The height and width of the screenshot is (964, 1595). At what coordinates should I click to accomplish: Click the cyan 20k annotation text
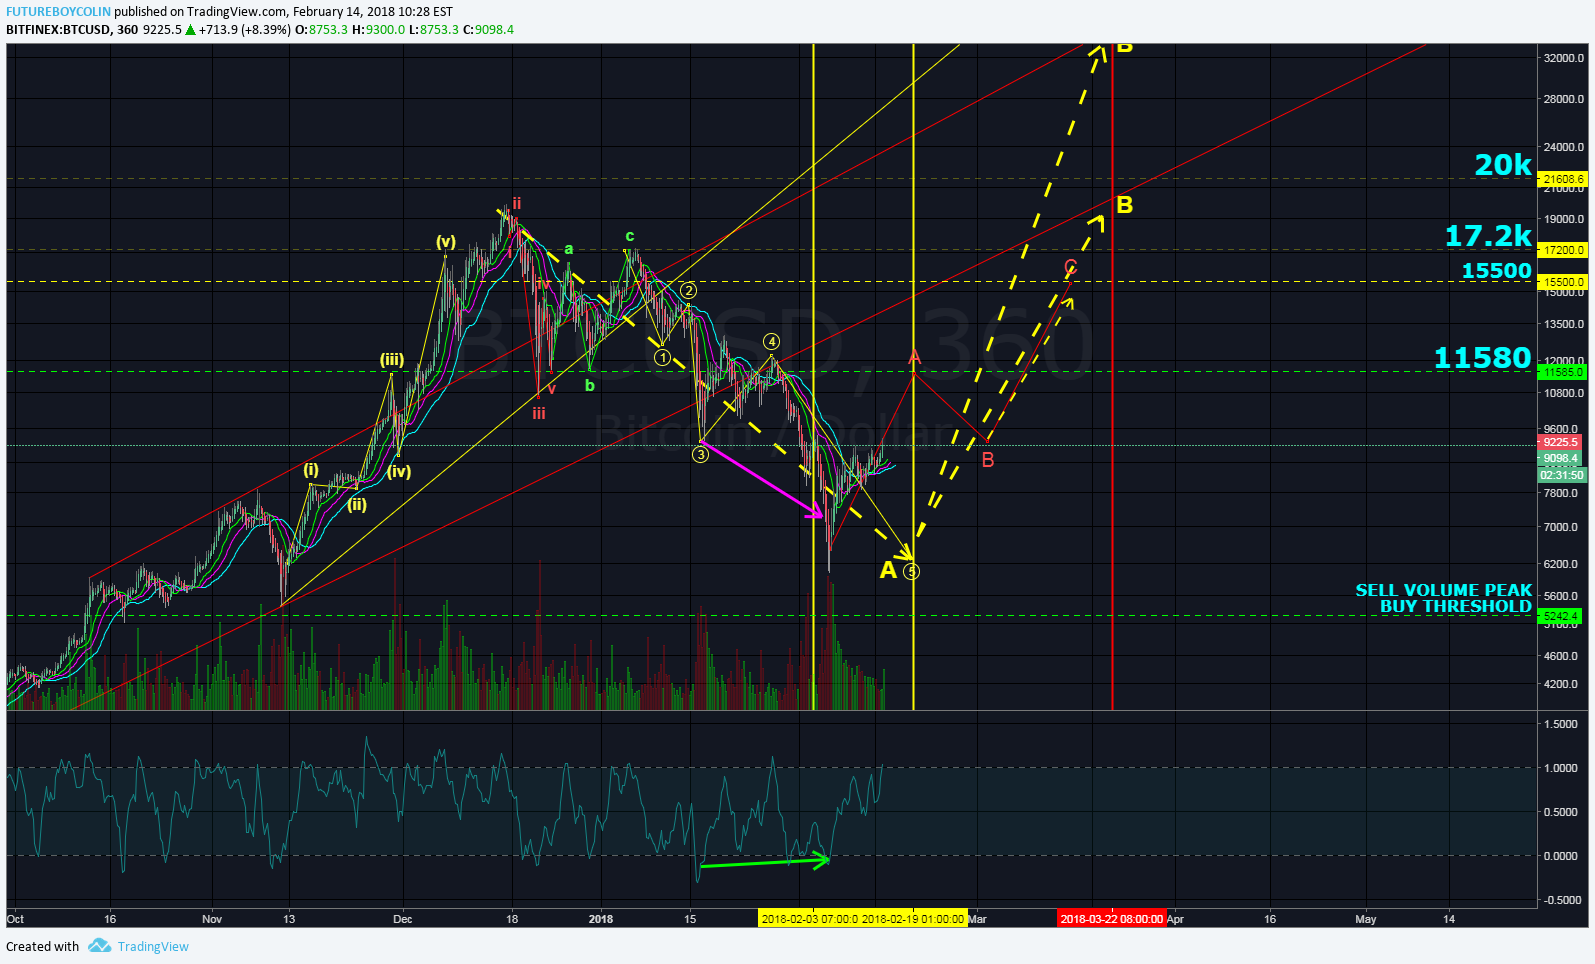point(1503,165)
